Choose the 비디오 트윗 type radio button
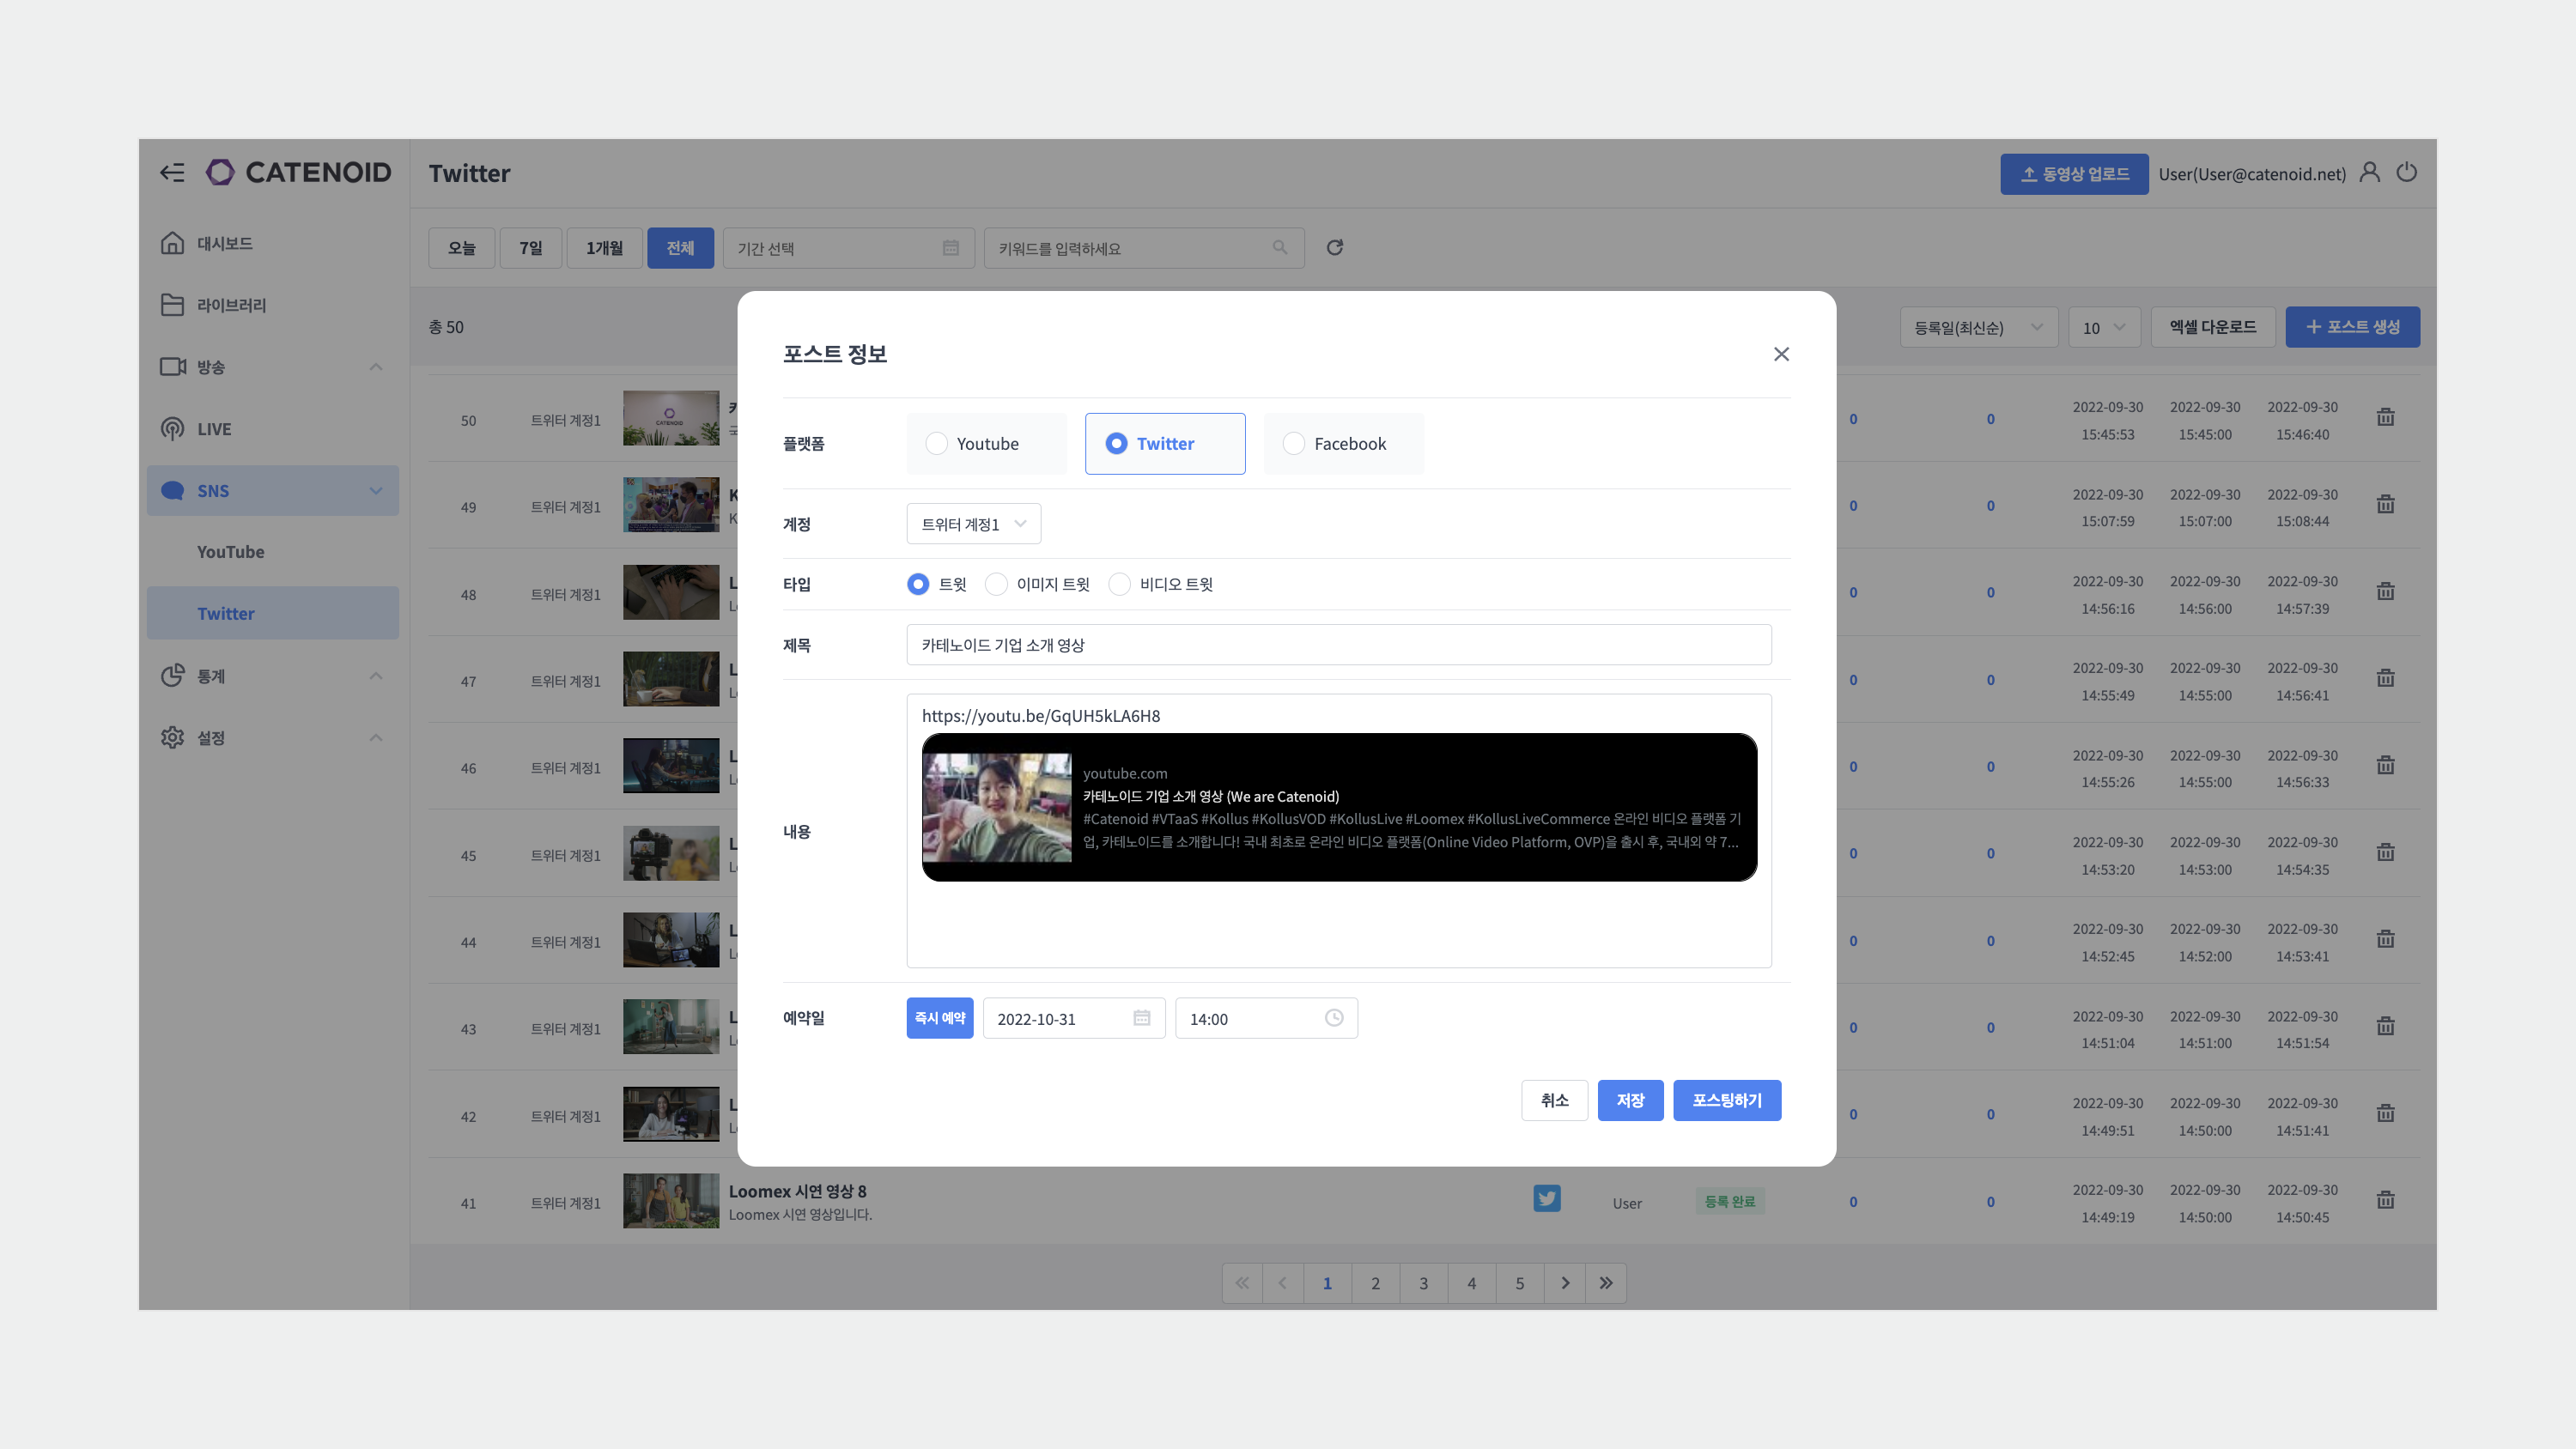Screen dimensions: 2576x1449 (x=1120, y=584)
